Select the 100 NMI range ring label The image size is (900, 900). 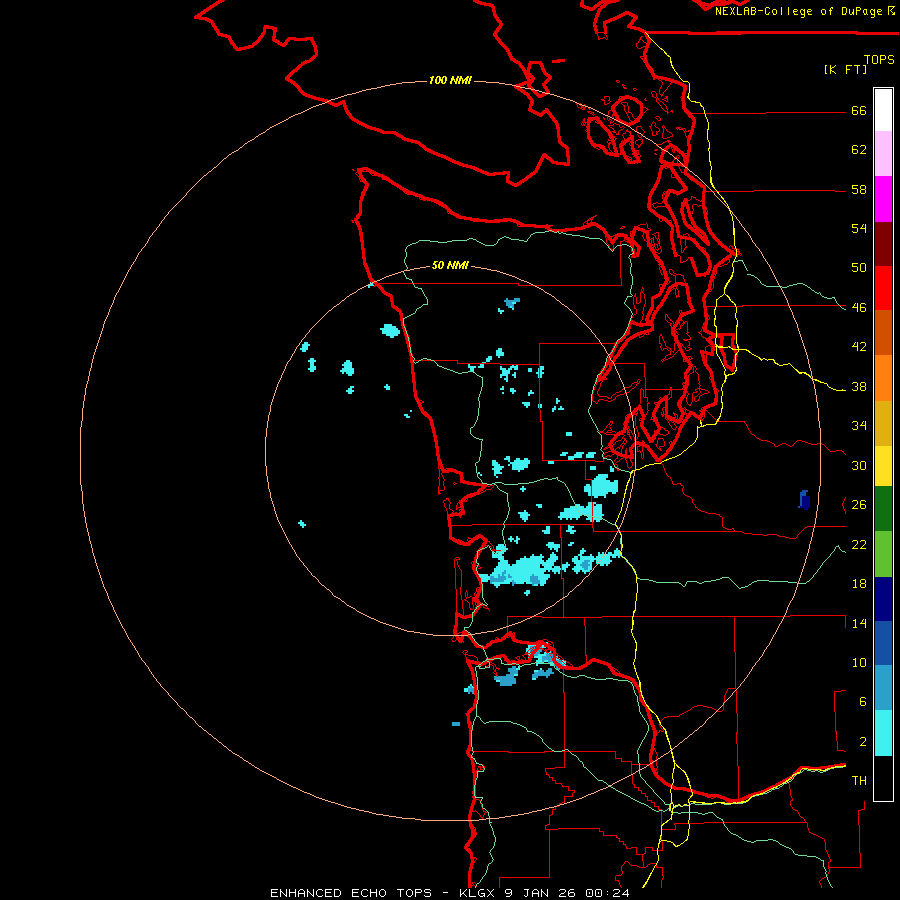[450, 80]
